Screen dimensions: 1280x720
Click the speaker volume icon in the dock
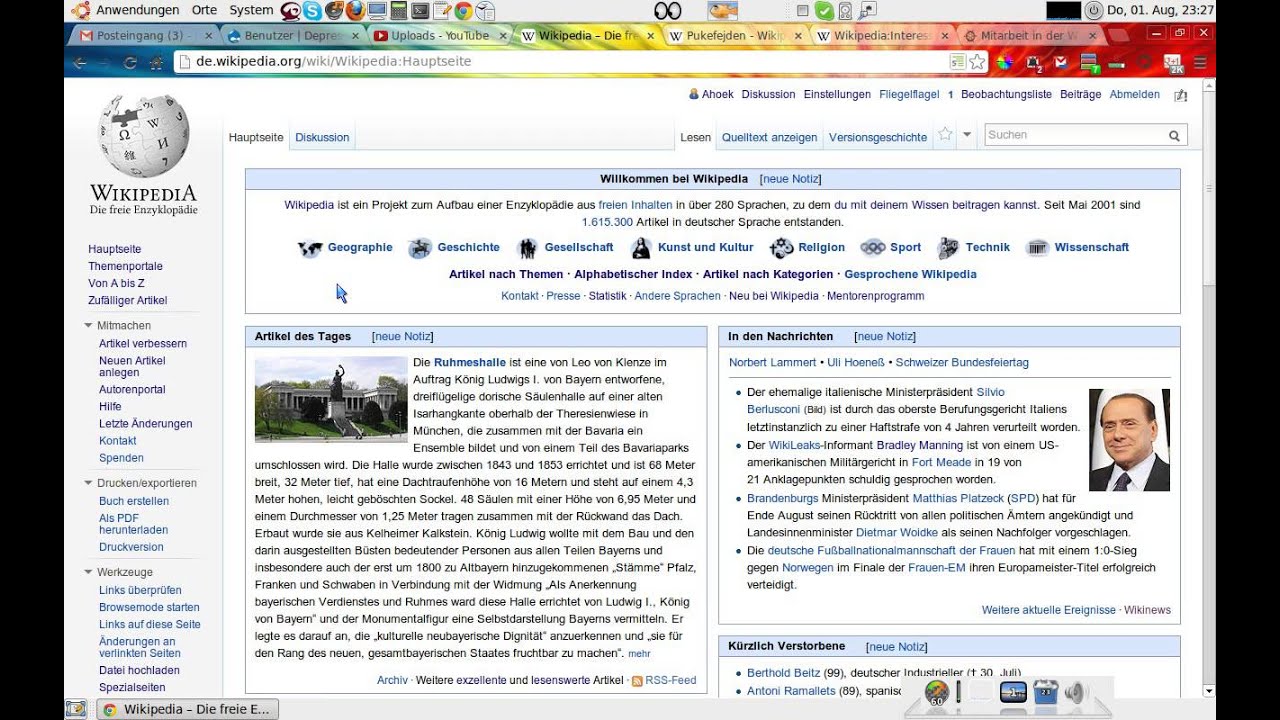point(1075,692)
